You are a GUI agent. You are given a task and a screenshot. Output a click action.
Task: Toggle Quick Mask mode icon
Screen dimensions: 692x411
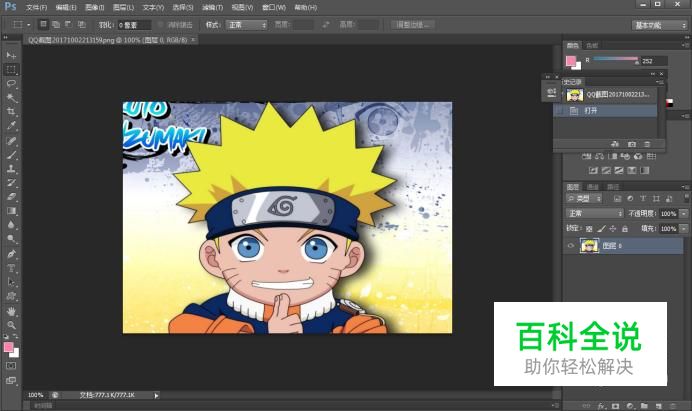click(x=11, y=366)
